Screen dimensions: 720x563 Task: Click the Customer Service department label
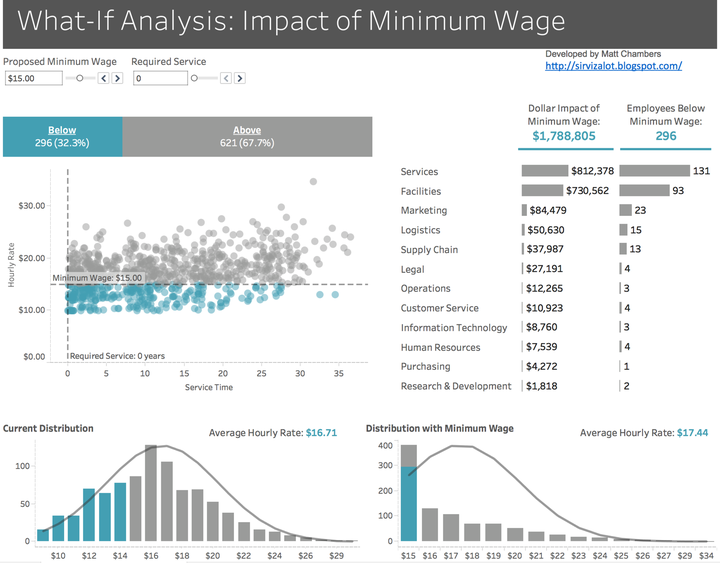pyautogui.click(x=439, y=308)
